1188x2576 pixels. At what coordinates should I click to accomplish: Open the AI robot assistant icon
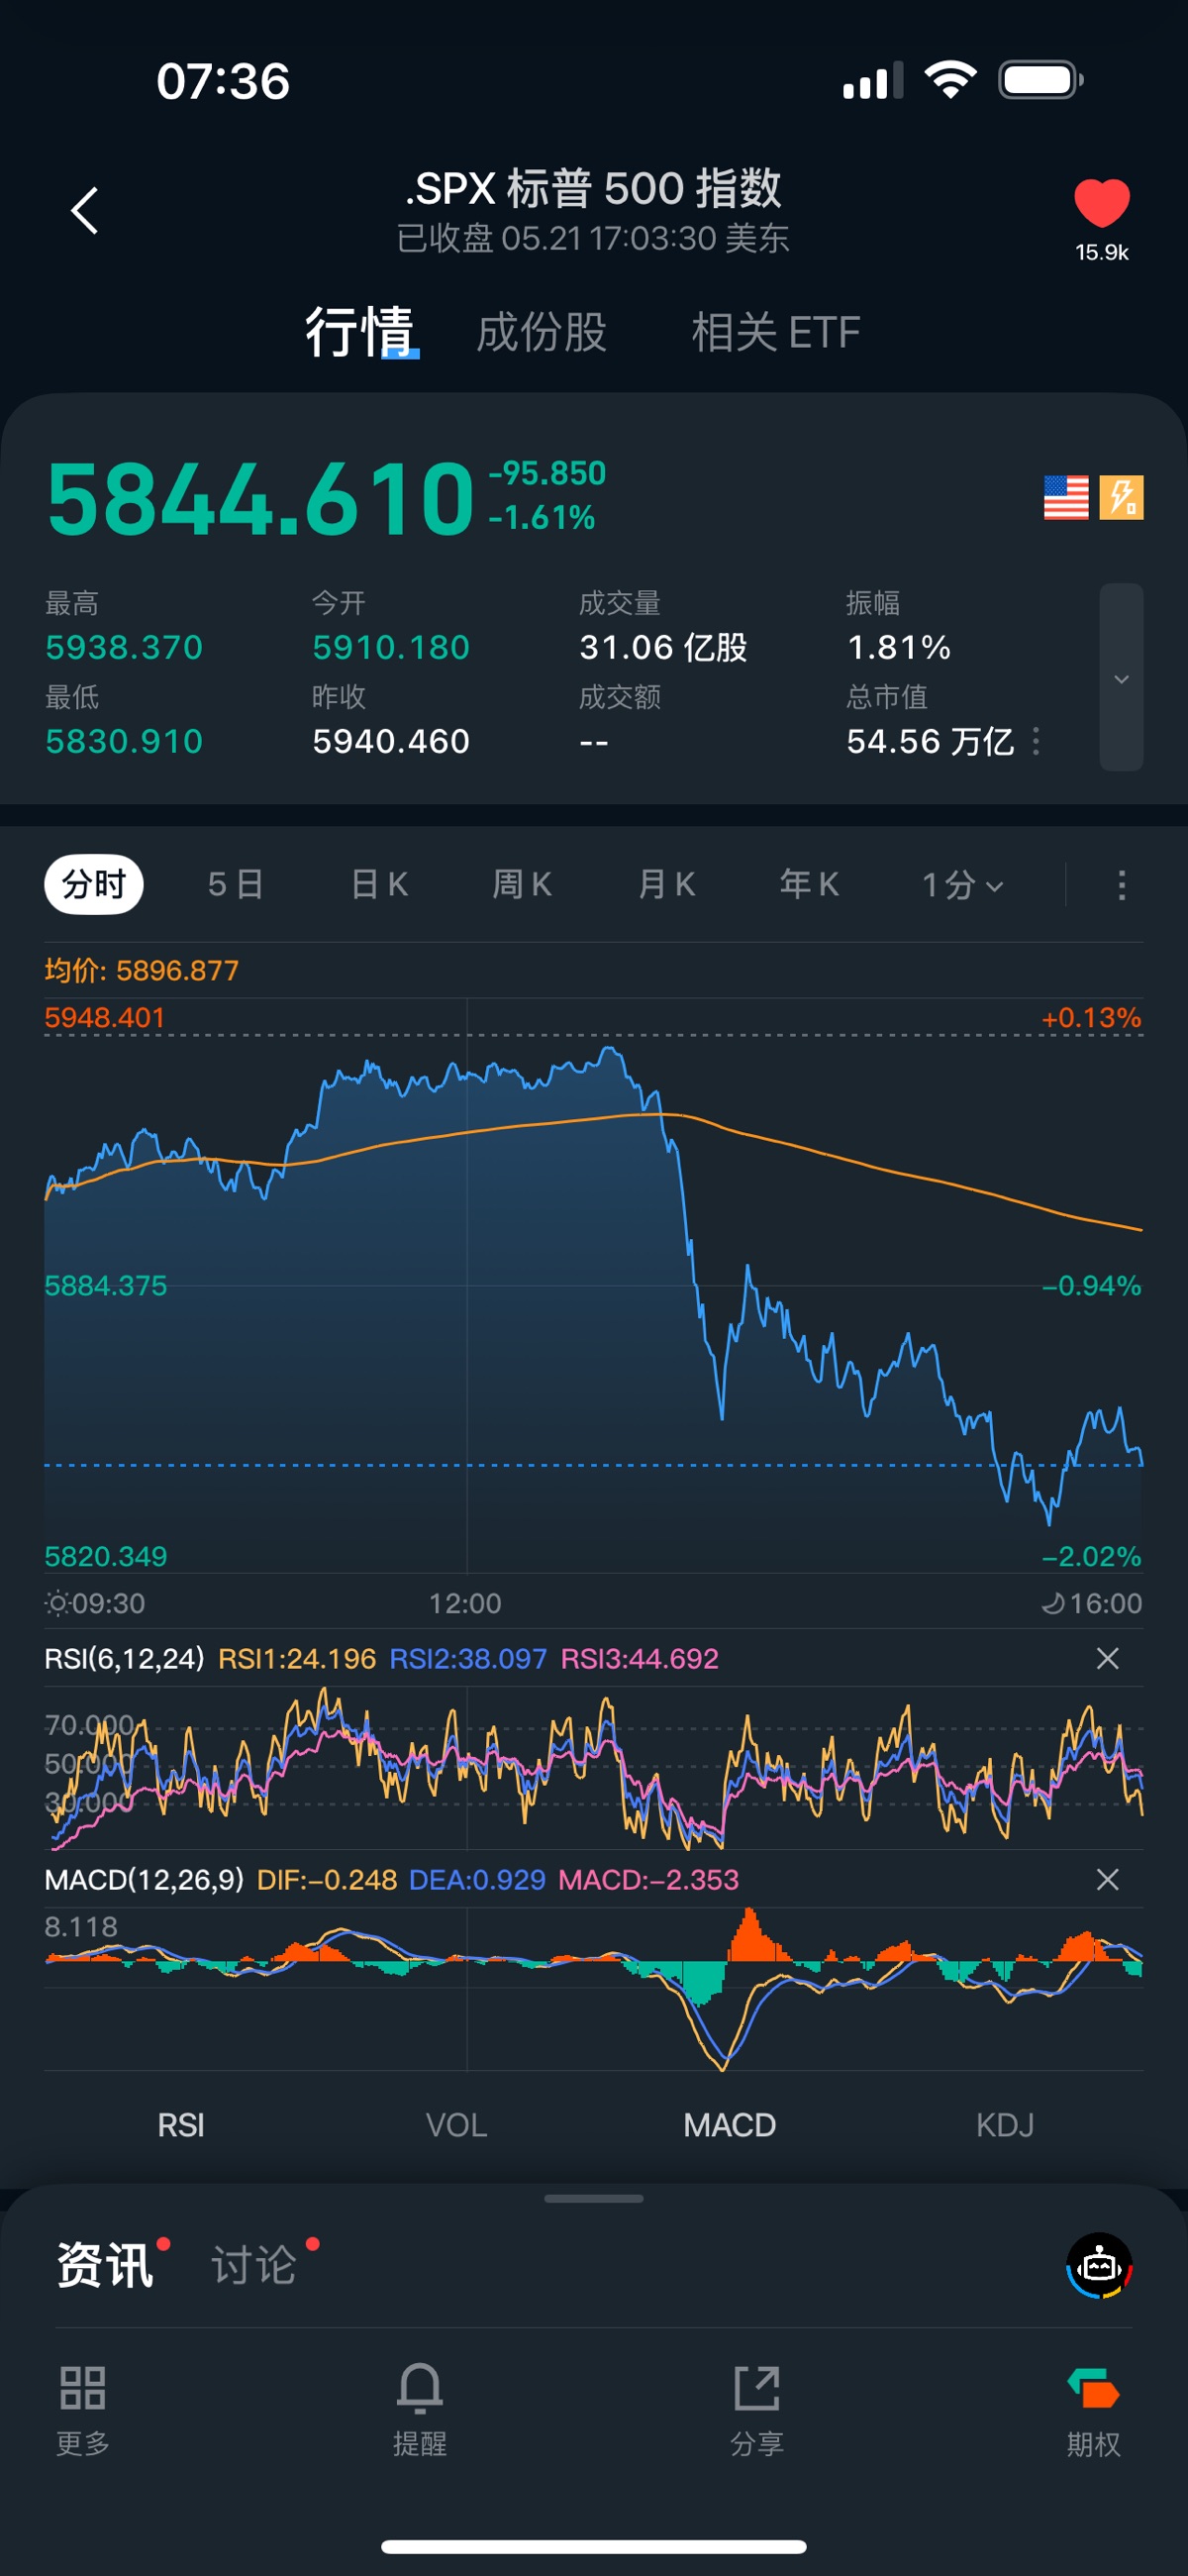pyautogui.click(x=1099, y=2265)
